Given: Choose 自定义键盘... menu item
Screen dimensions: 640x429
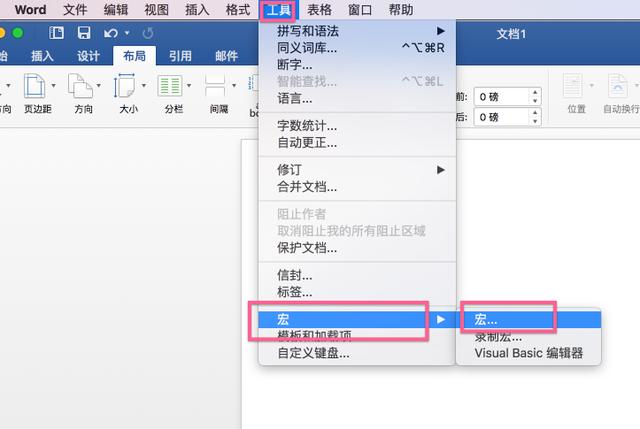Looking at the screenshot, I should coord(357,353).
